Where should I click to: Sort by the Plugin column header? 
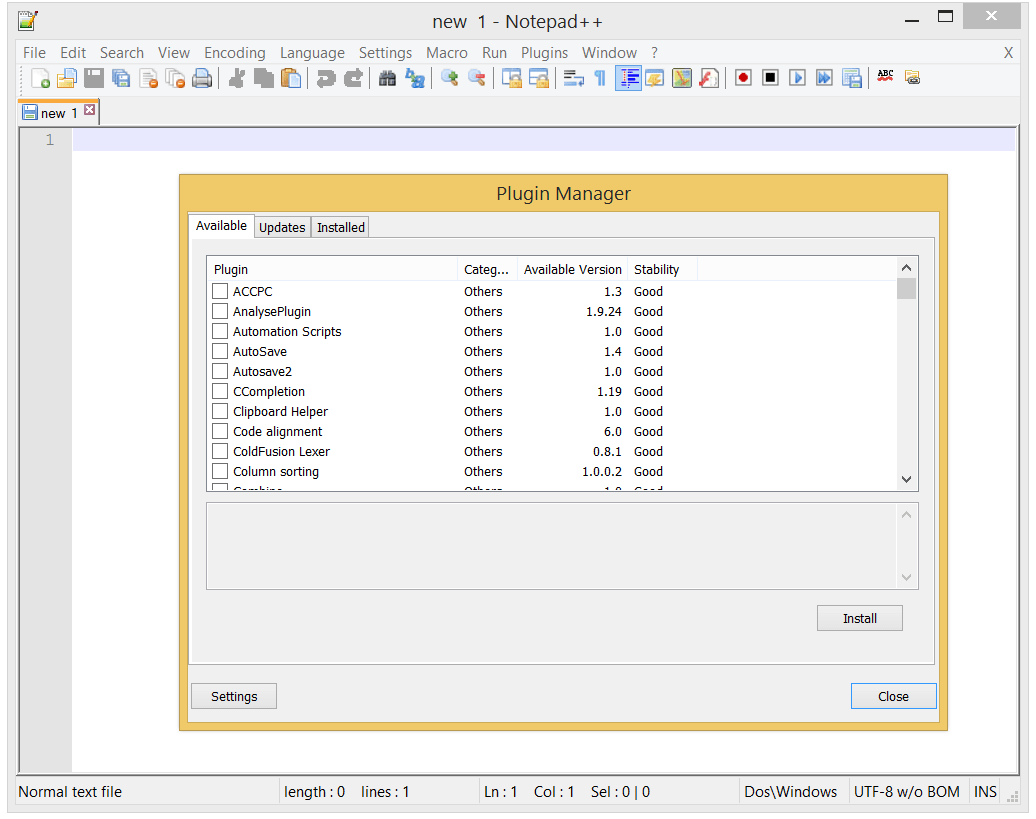click(332, 269)
